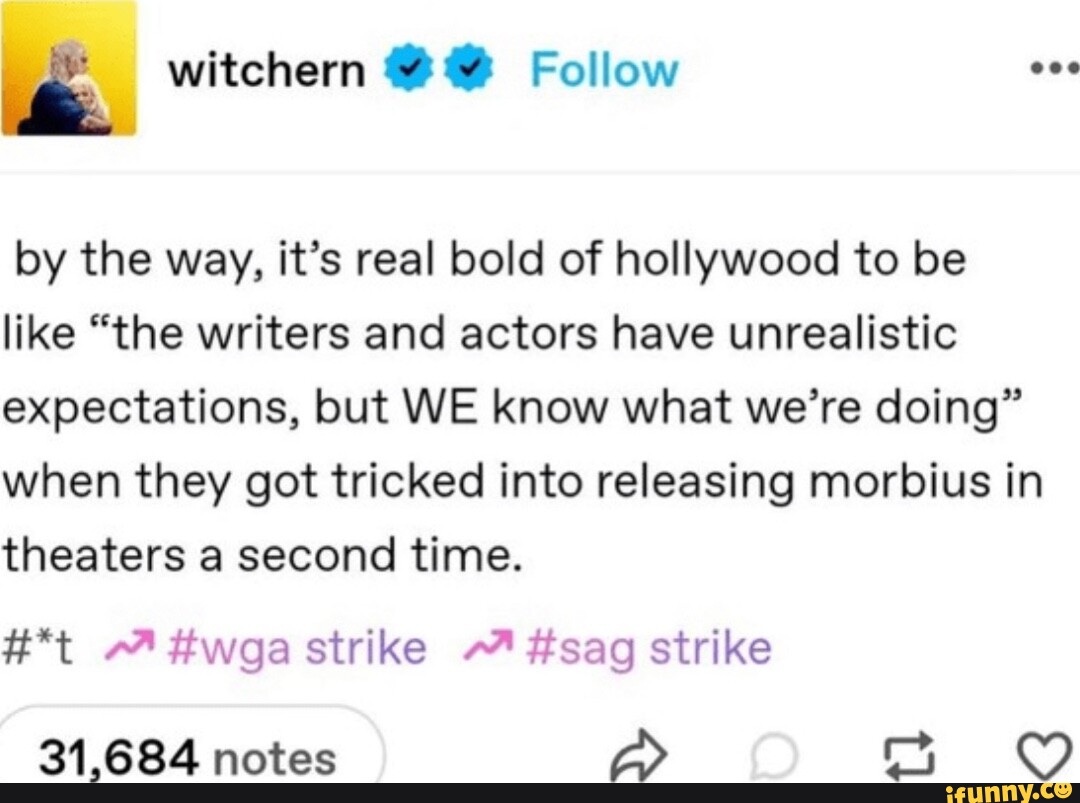Open the #*t tag
Viewport: 1080px width, 803px height.
39,648
